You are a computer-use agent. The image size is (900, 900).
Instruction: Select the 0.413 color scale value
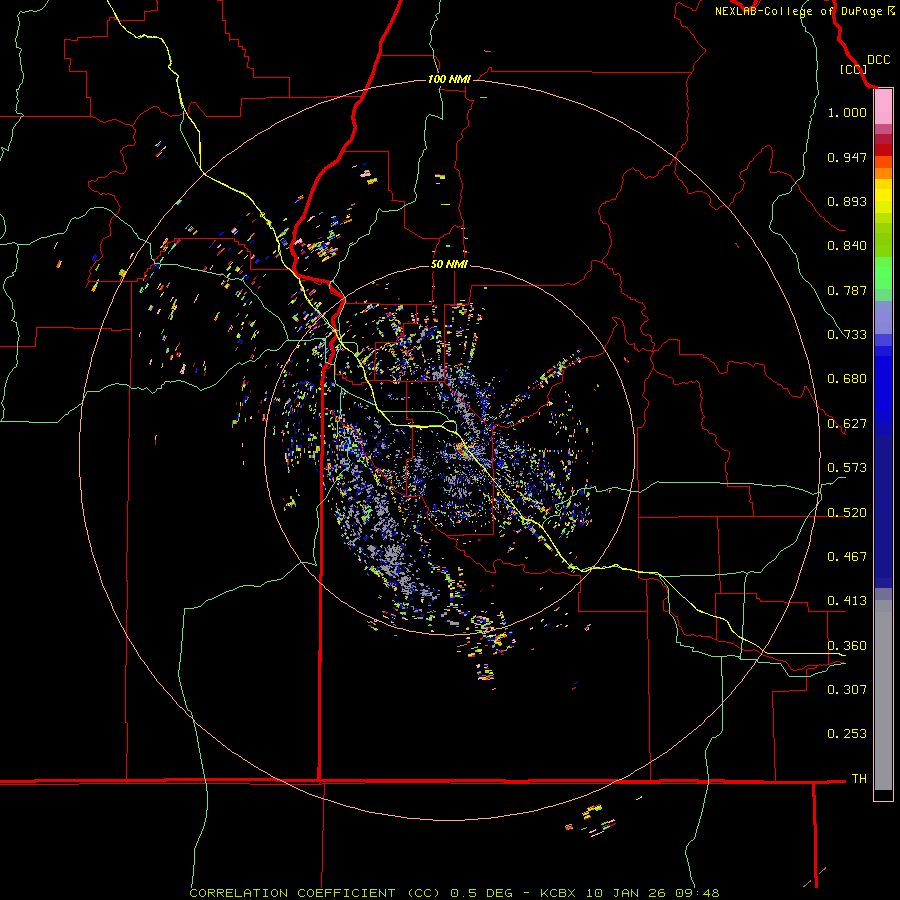pyautogui.click(x=847, y=601)
